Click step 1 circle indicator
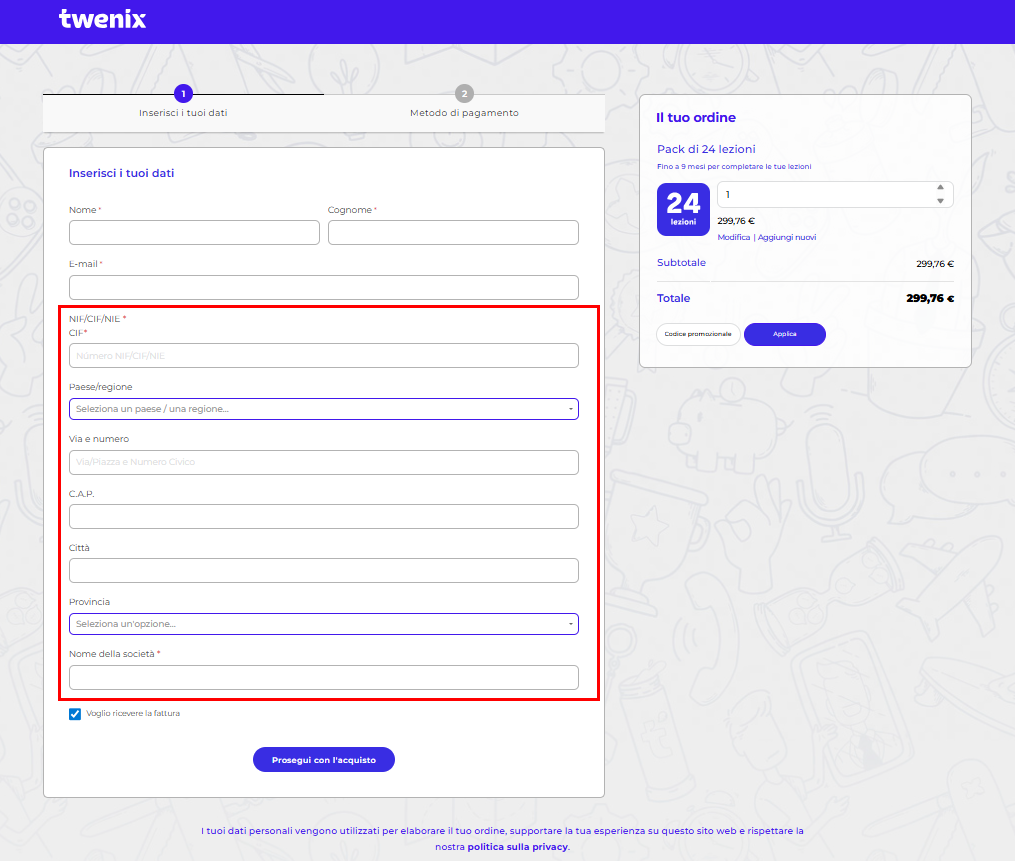1015x861 pixels. click(183, 94)
